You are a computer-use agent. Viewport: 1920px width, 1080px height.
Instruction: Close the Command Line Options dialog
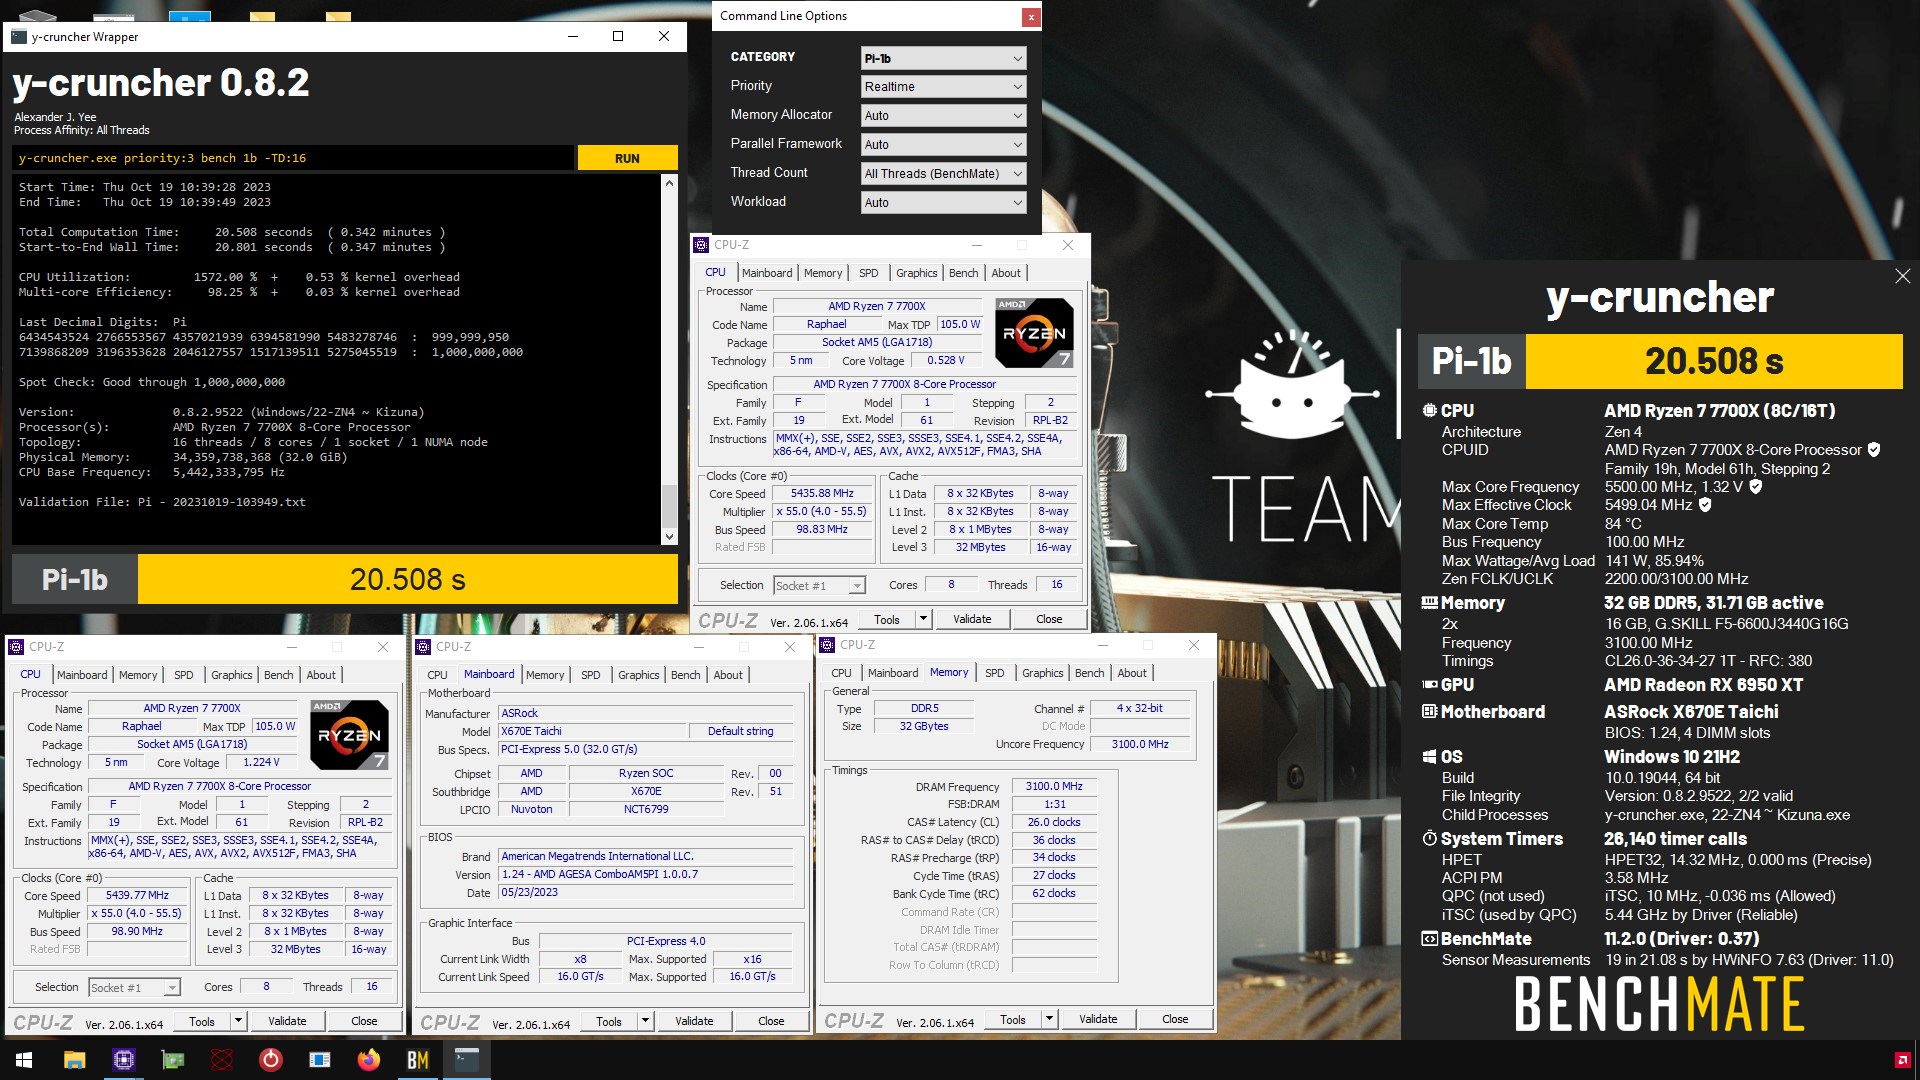[x=1030, y=17]
